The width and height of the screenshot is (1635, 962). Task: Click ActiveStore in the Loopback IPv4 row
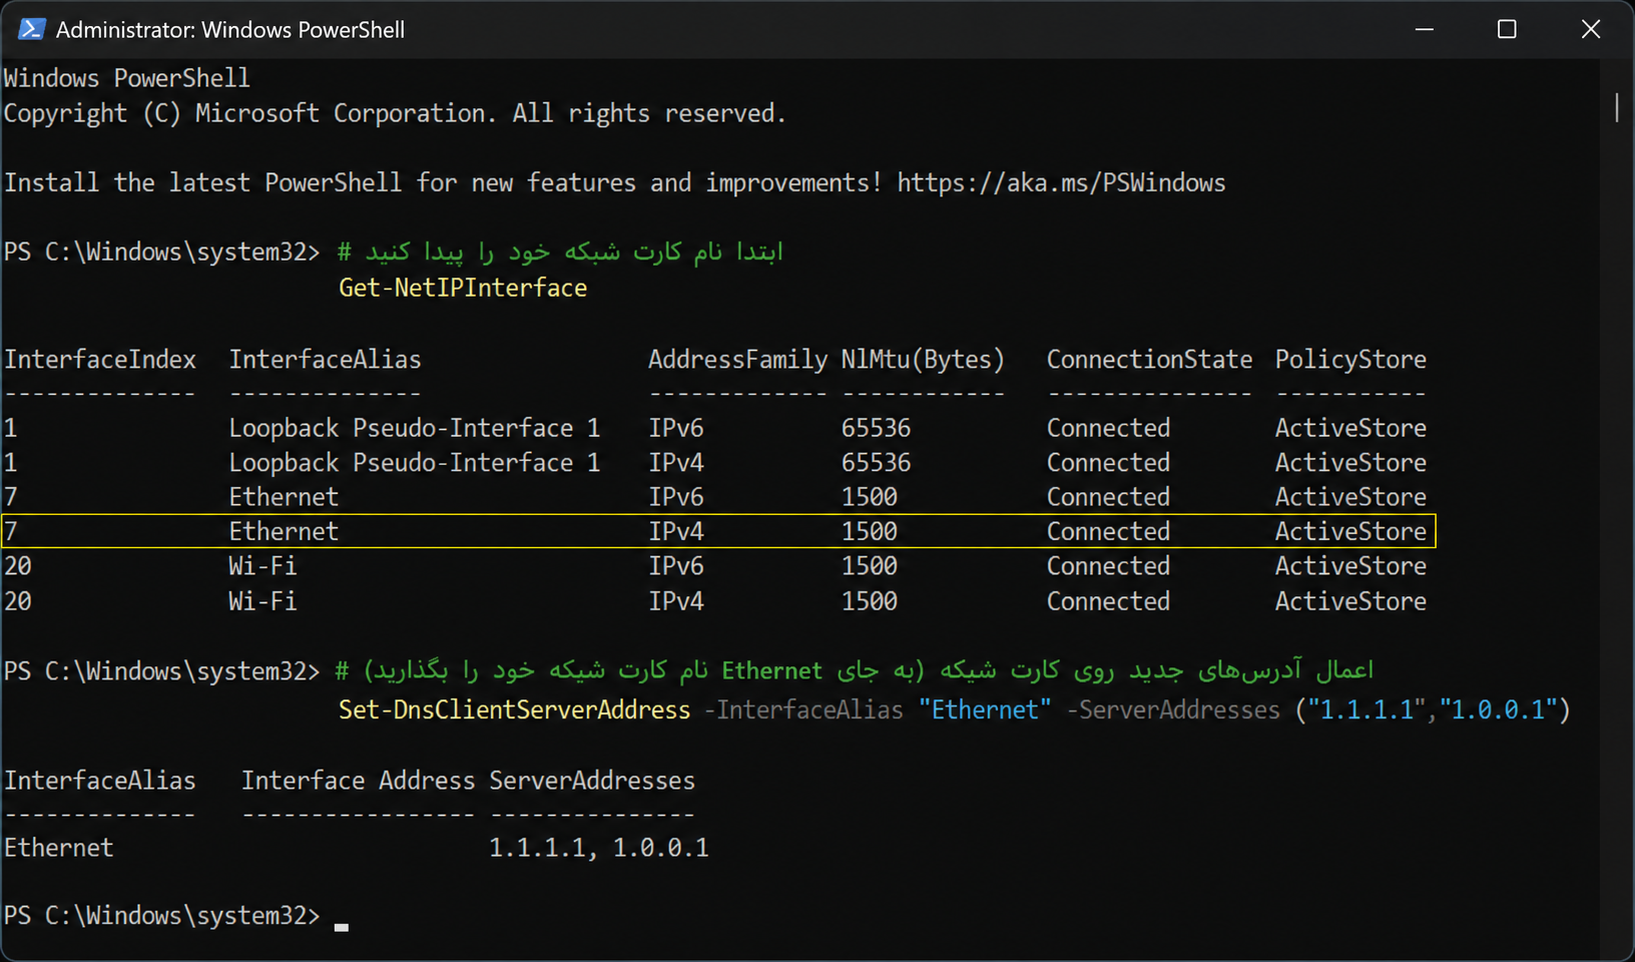point(1350,463)
